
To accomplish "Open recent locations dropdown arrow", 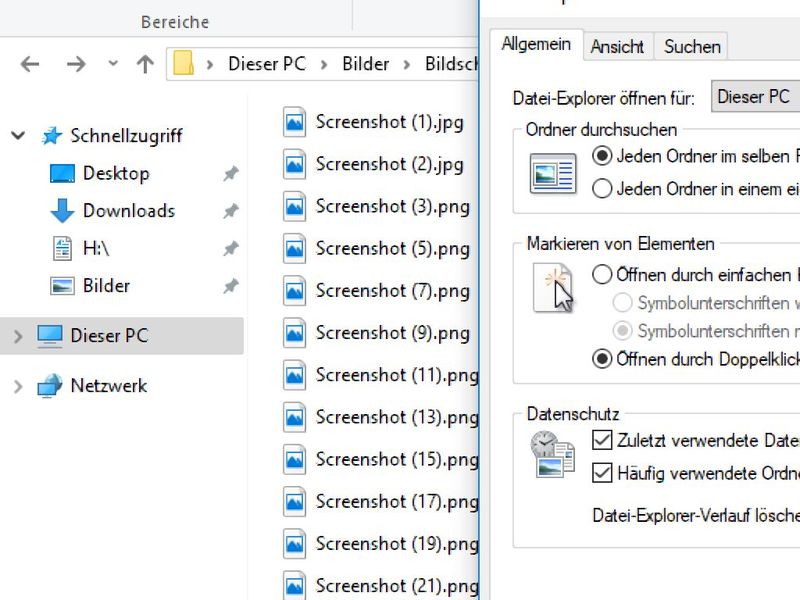I will point(113,64).
